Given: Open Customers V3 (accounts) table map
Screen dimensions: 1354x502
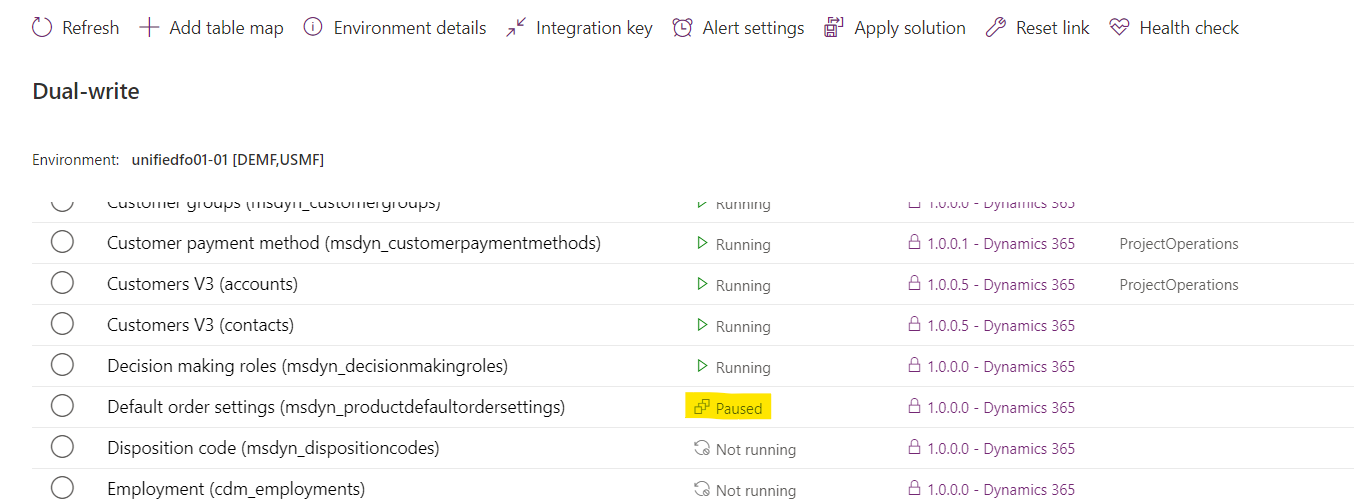Looking at the screenshot, I should 202,284.
